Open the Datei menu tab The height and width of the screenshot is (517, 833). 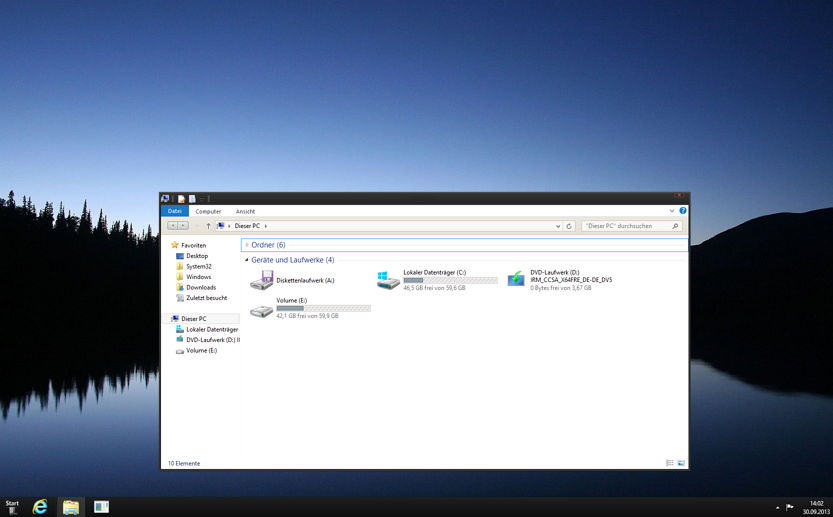174,211
